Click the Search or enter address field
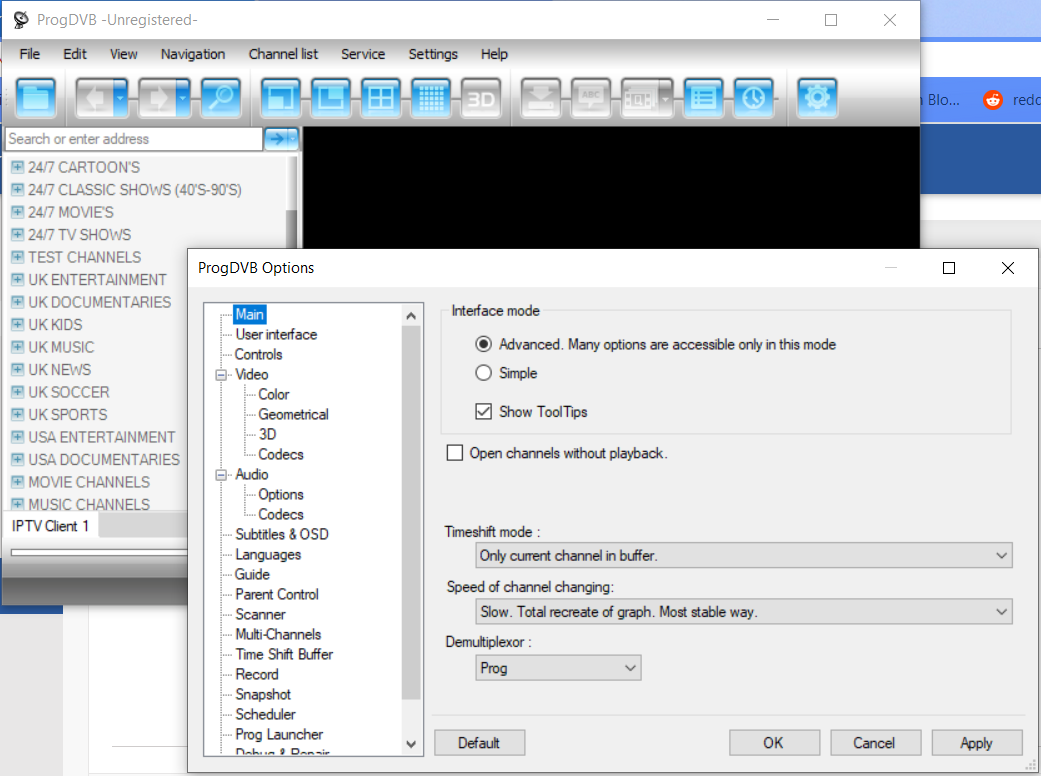Image resolution: width=1041 pixels, height=776 pixels. 134,139
